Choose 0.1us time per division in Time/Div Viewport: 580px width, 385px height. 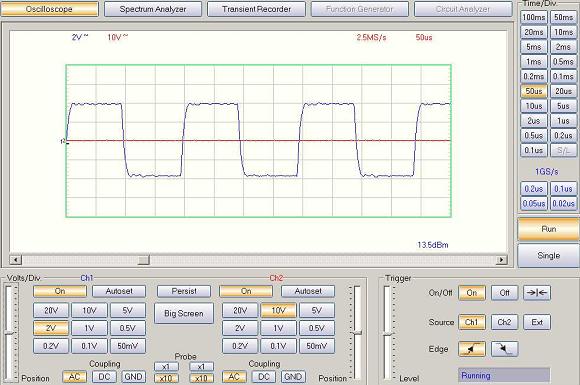[x=534, y=151]
